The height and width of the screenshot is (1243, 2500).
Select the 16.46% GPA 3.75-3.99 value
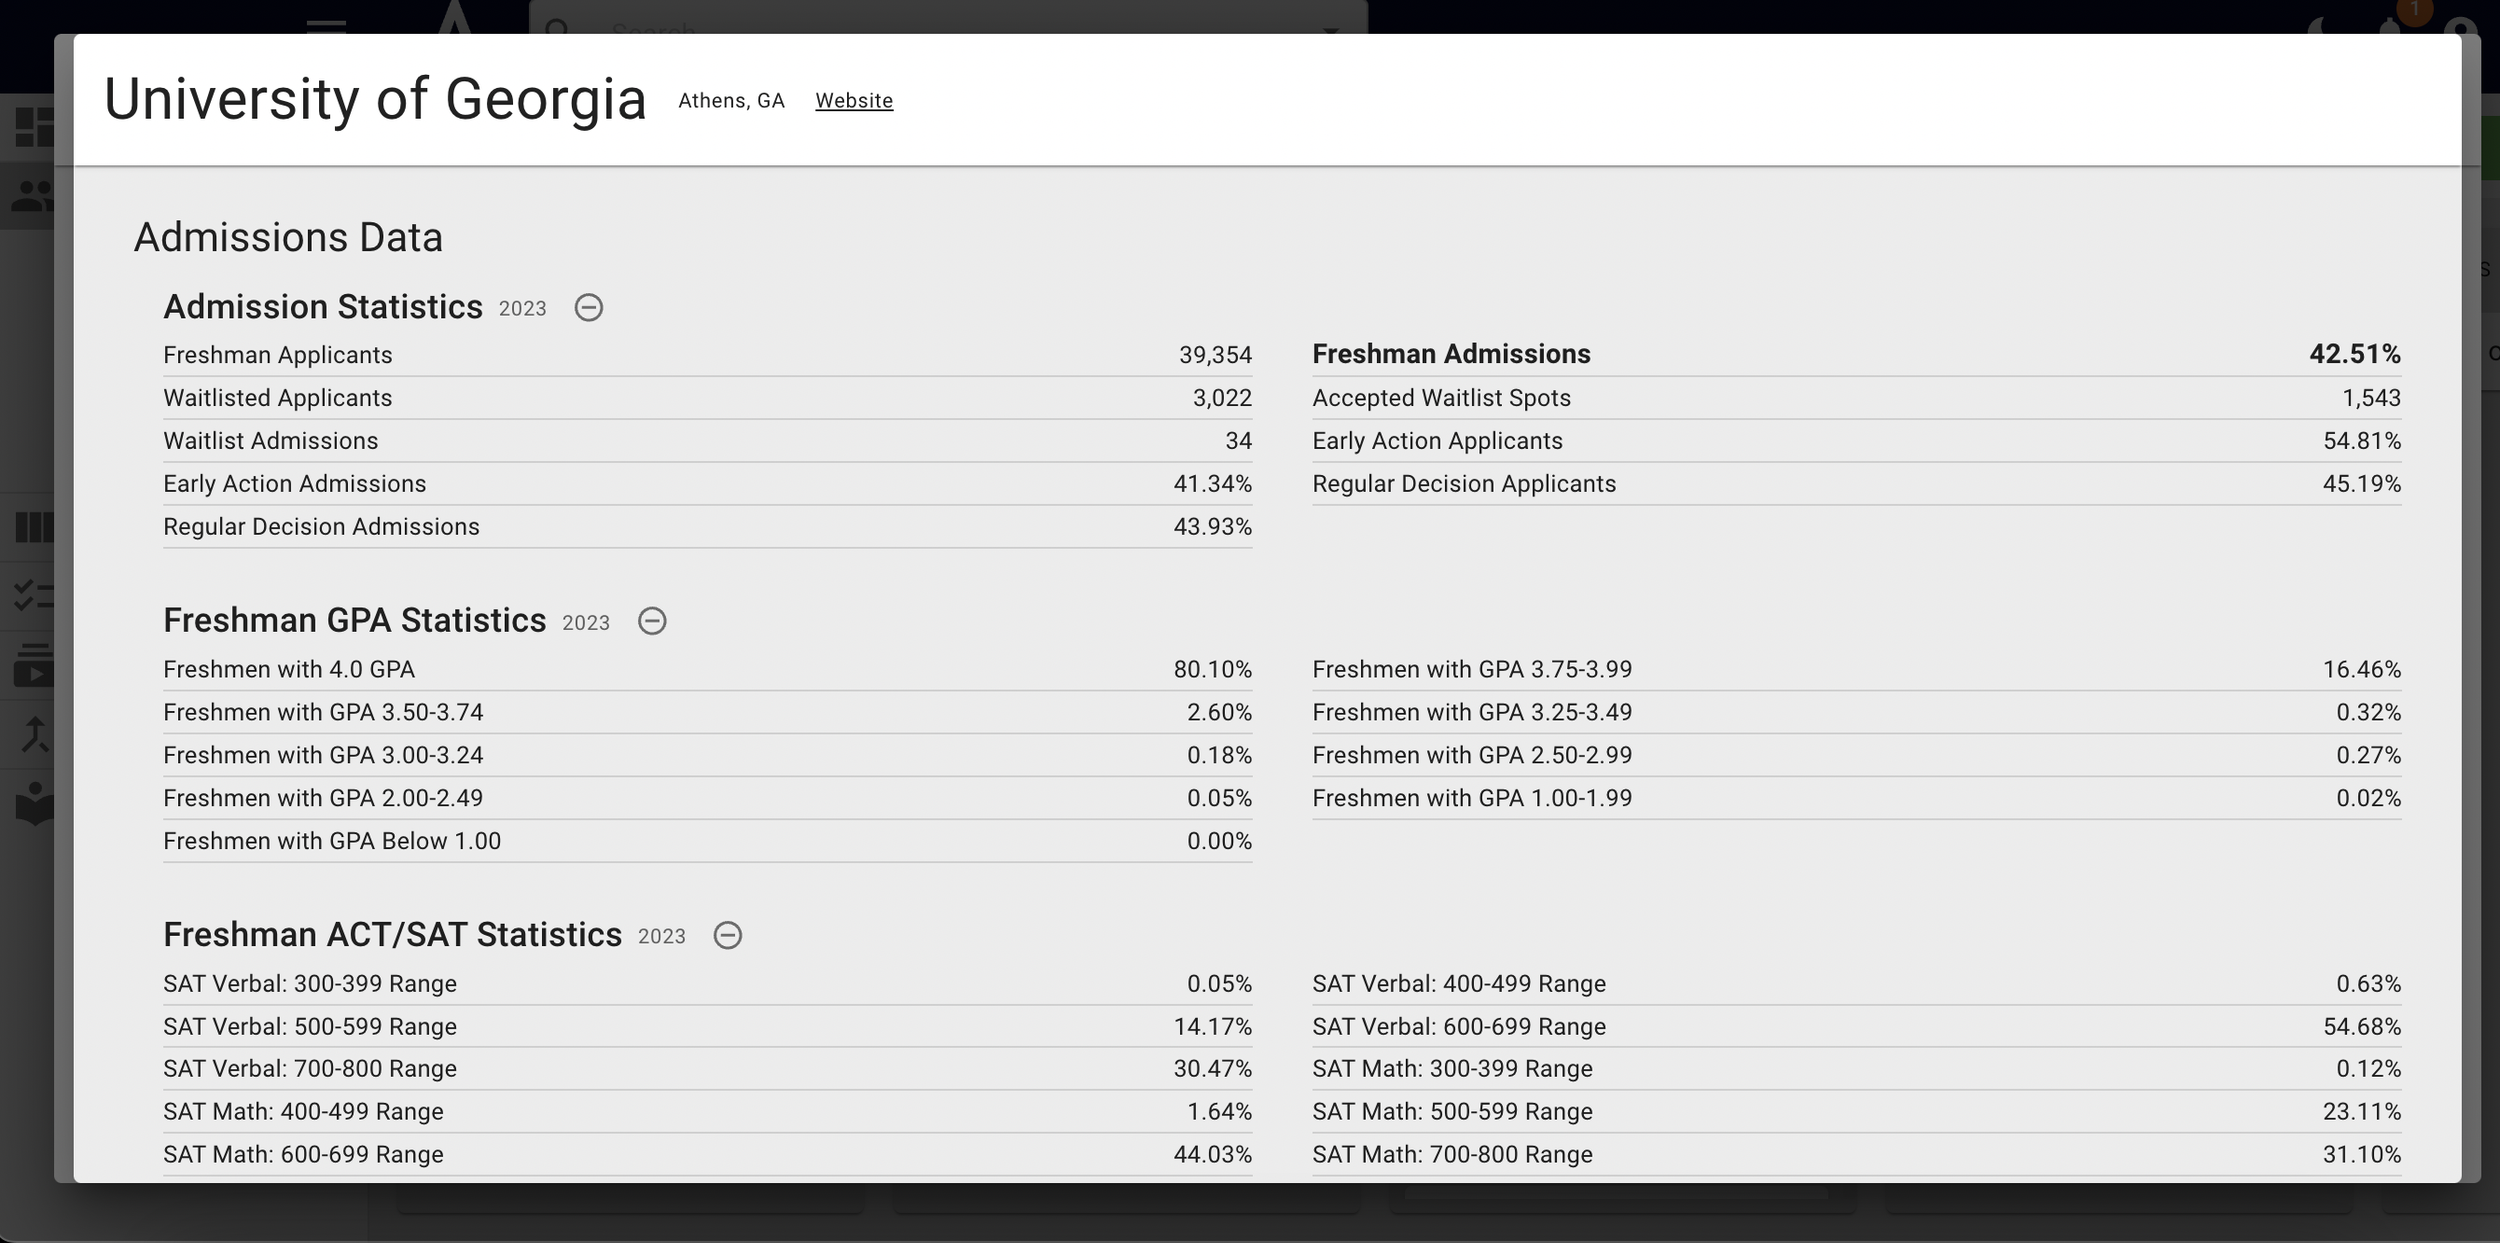[2362, 669]
